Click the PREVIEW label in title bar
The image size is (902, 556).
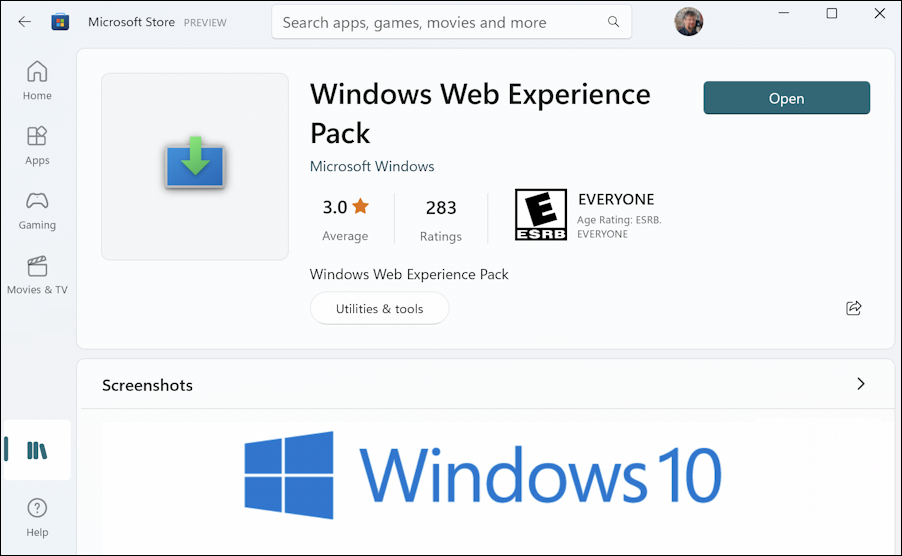[x=205, y=23]
